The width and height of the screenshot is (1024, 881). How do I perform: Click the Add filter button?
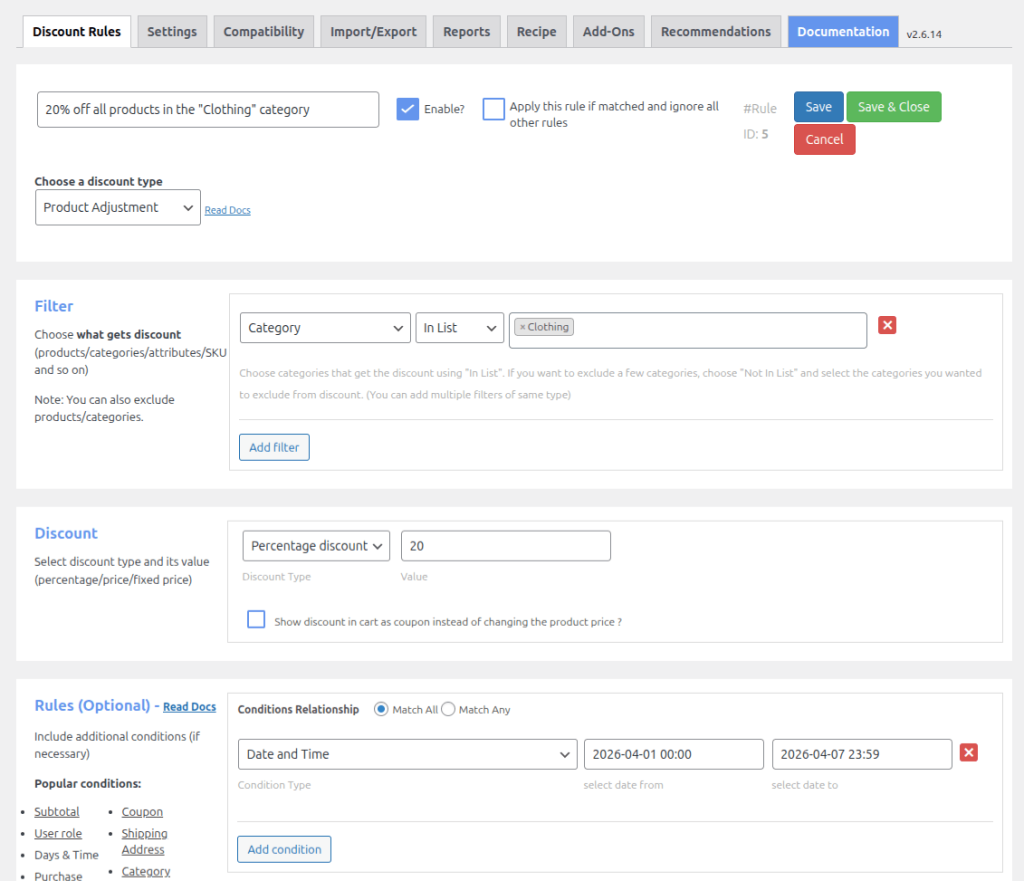pyautogui.click(x=273, y=447)
